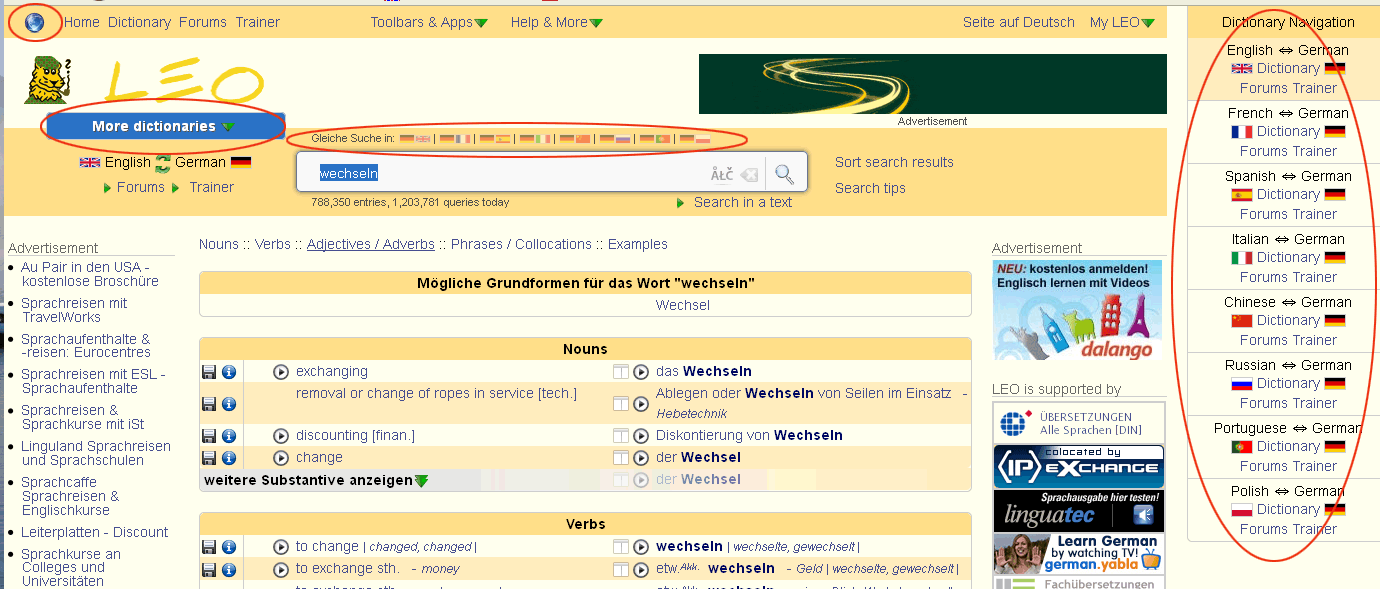Play German audio for 'das Wechseln'
This screenshot has height=589, width=1380.
(641, 372)
